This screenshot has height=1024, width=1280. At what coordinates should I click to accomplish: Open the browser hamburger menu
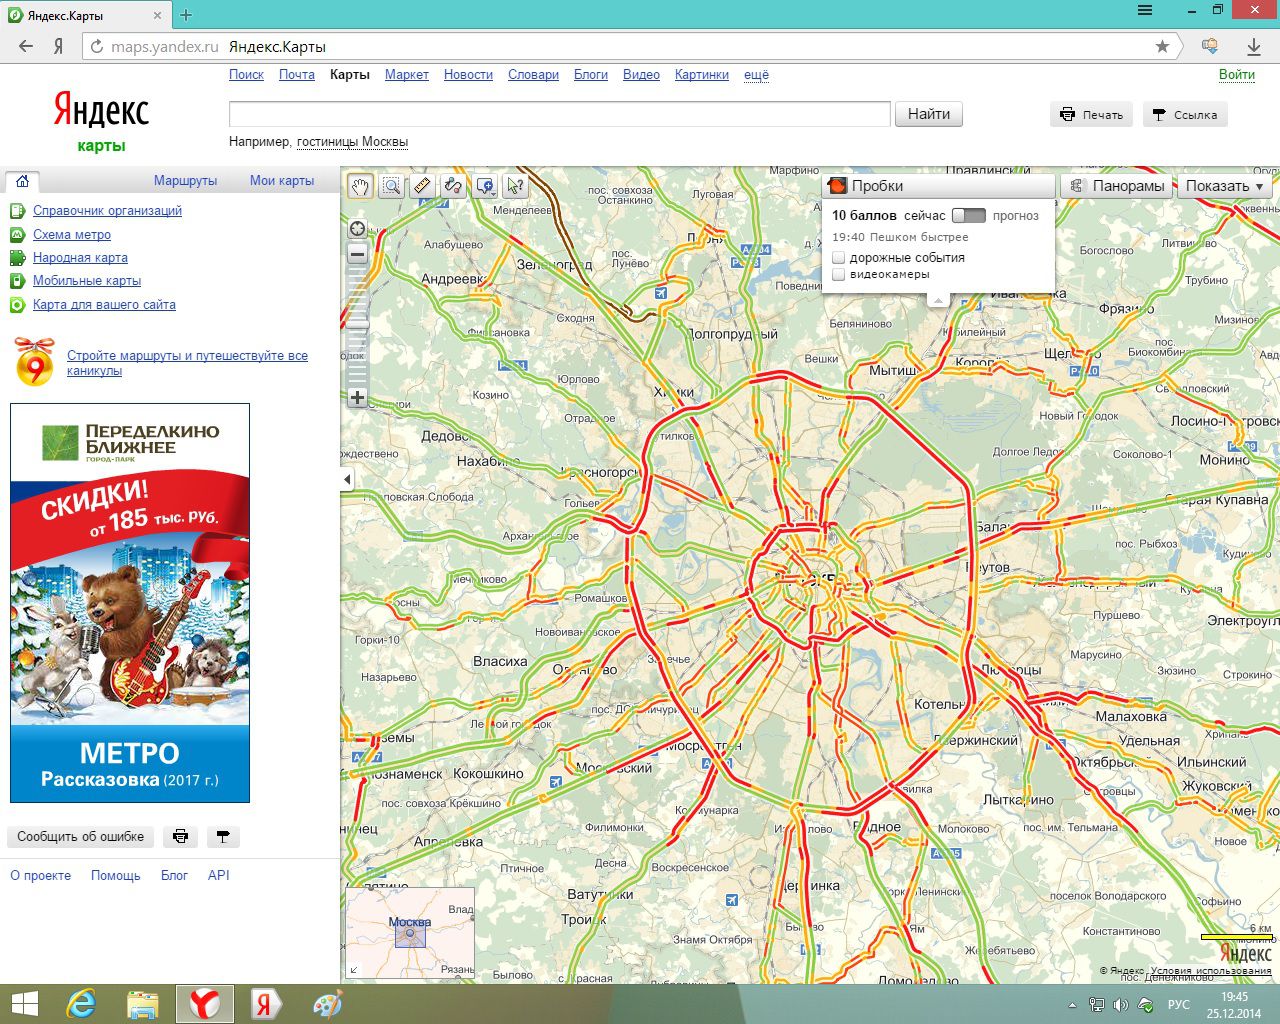click(1145, 10)
